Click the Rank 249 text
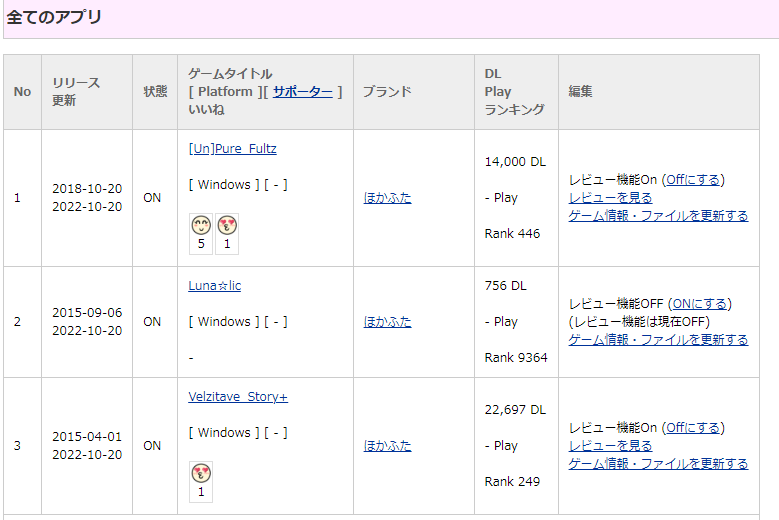This screenshot has height=520, width=779. coord(512,481)
